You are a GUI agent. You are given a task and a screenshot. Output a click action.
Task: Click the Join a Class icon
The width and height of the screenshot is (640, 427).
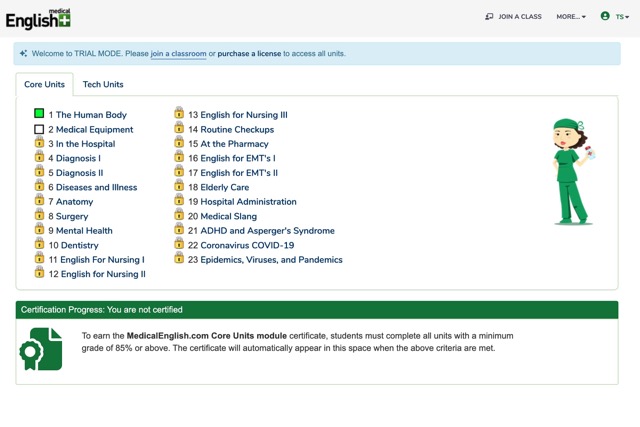[489, 17]
